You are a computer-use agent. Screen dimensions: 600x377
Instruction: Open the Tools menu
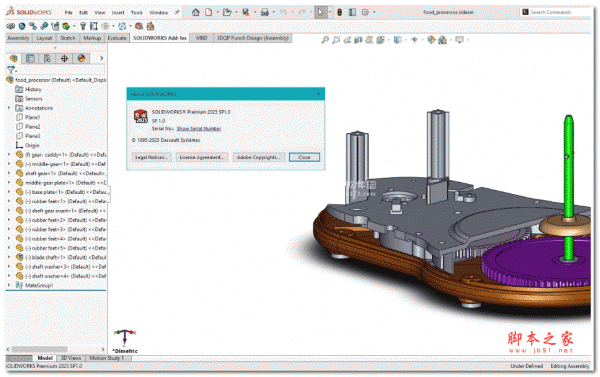tap(137, 13)
